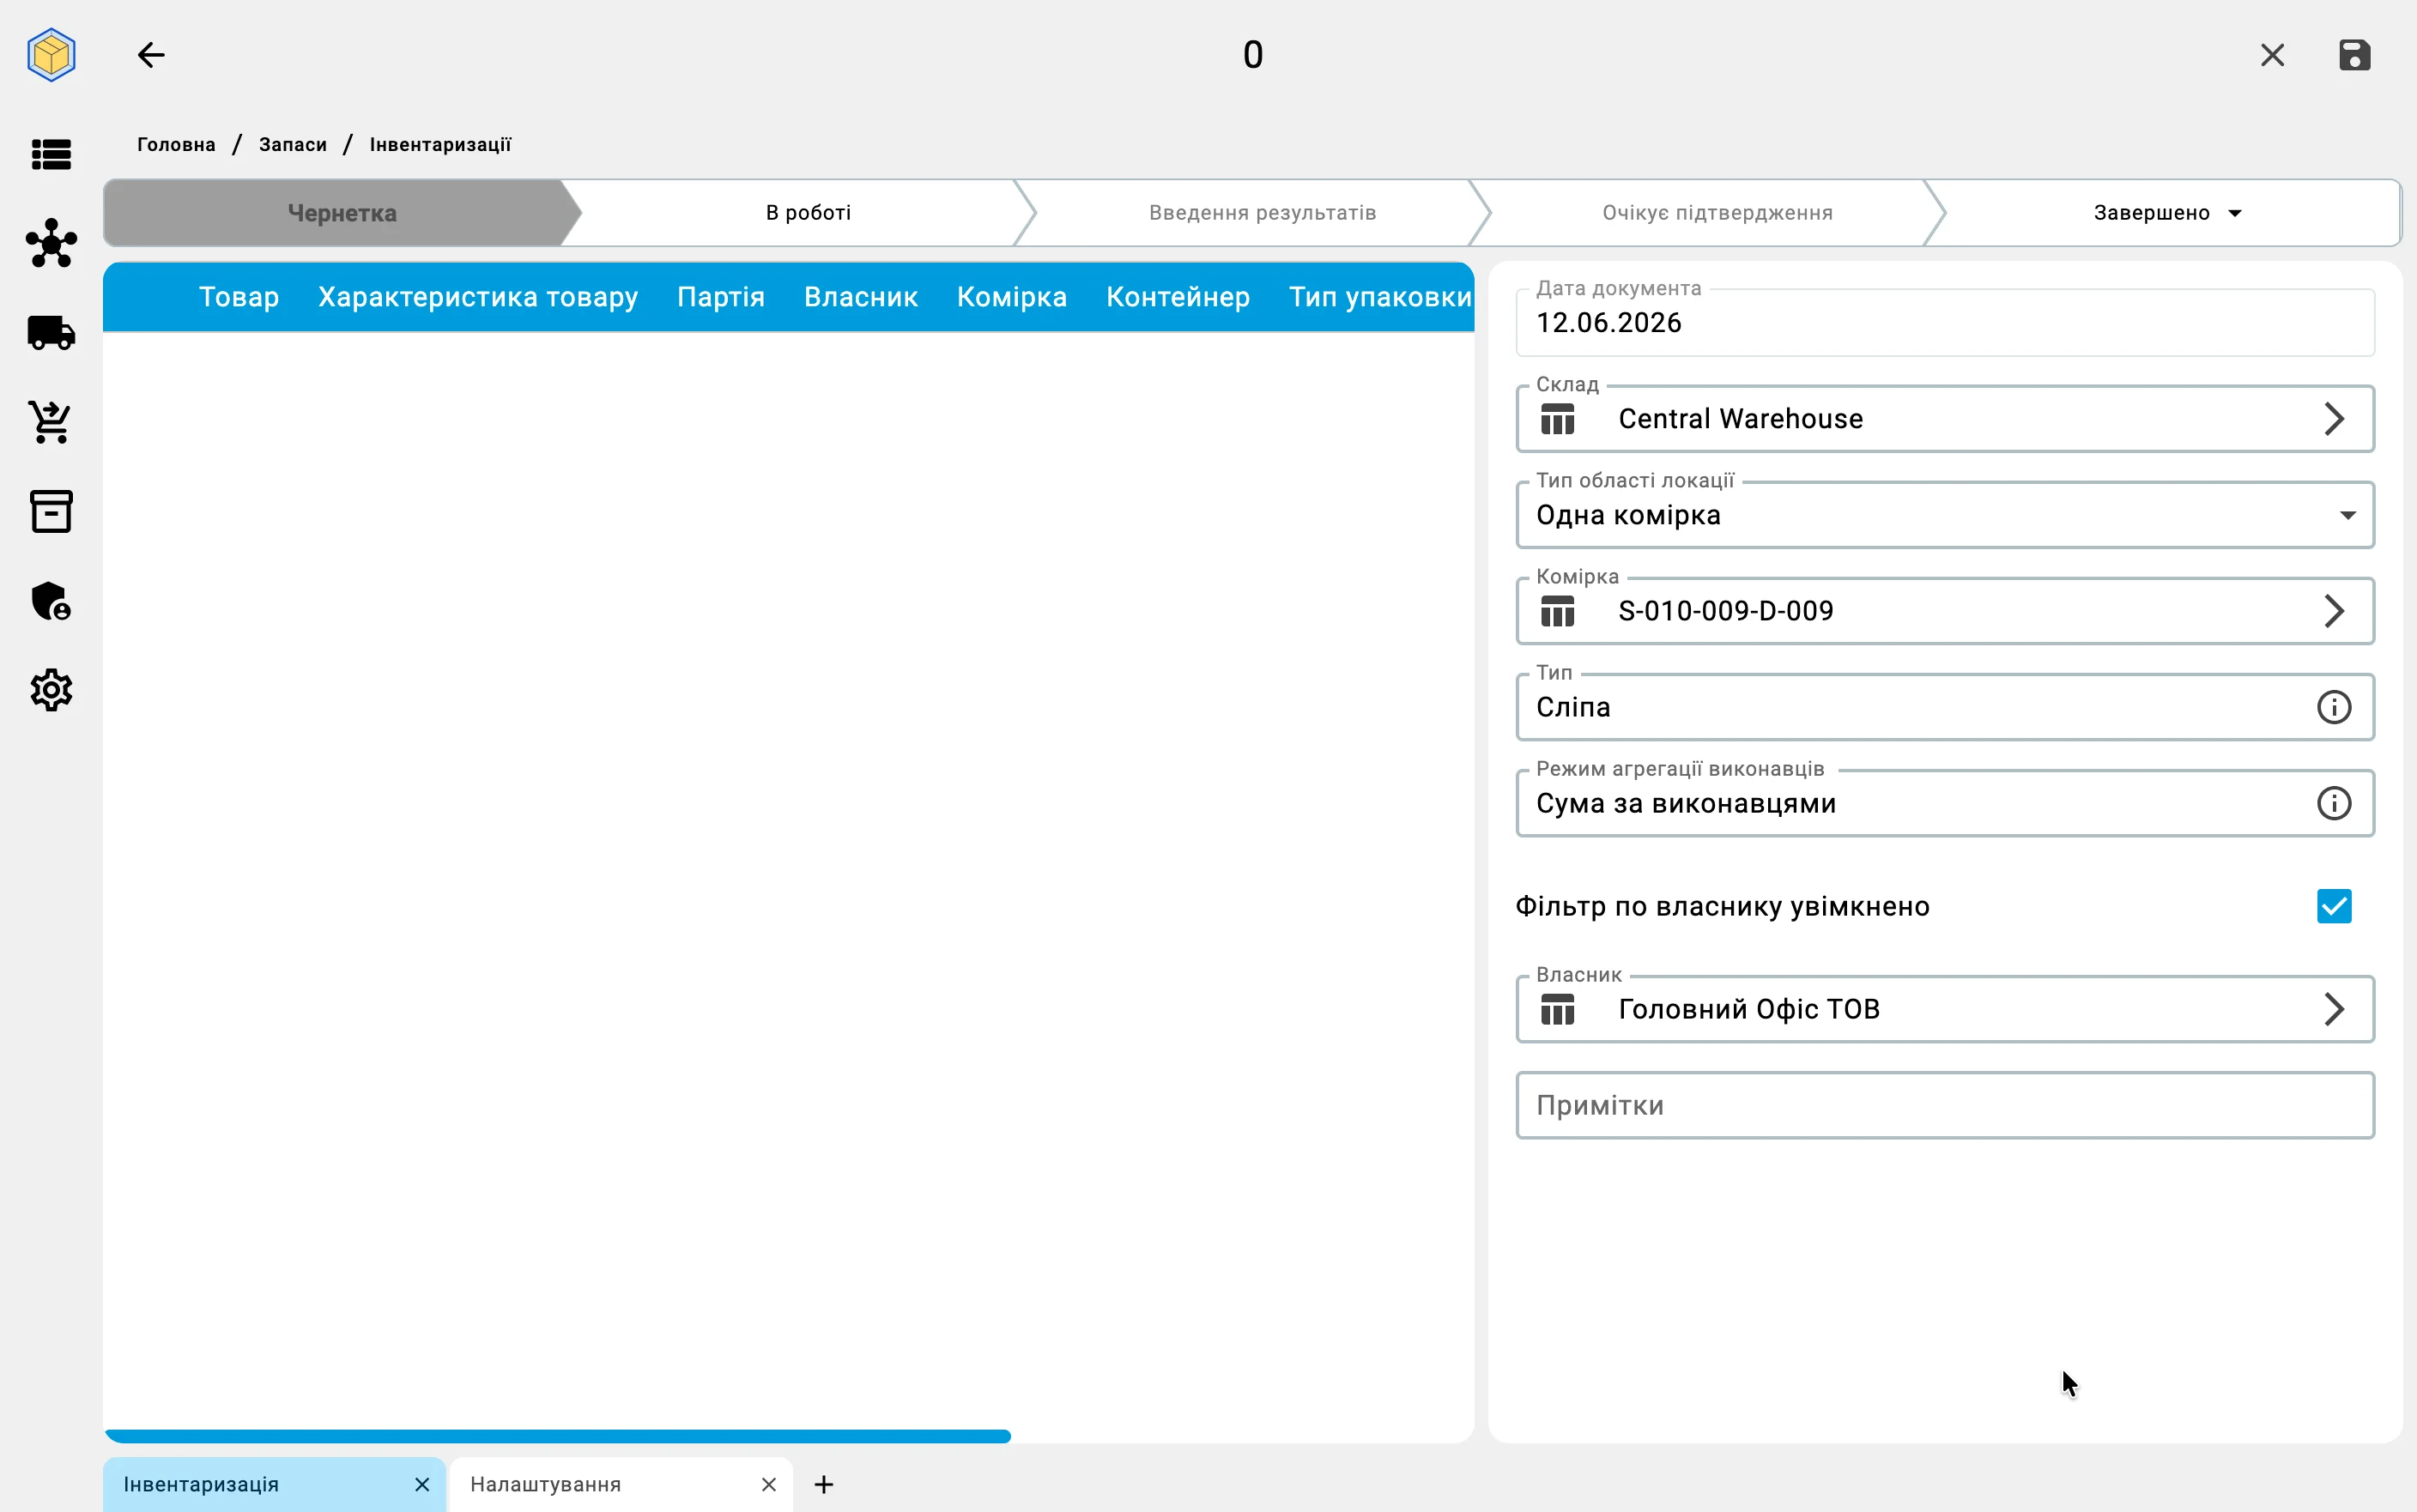The width and height of the screenshot is (2417, 1512).
Task: Open the archive box sidebar icon
Action: [51, 511]
